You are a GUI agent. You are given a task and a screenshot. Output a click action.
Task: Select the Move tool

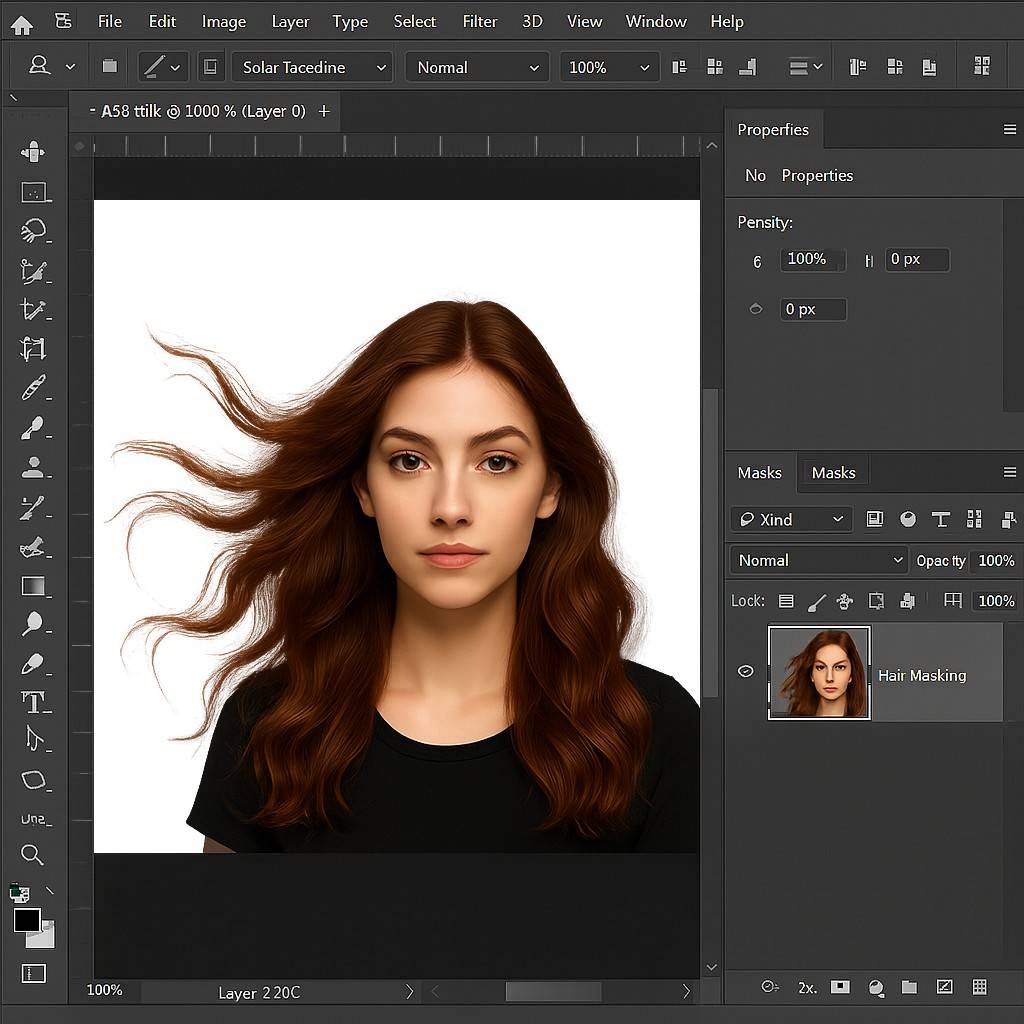pos(33,152)
